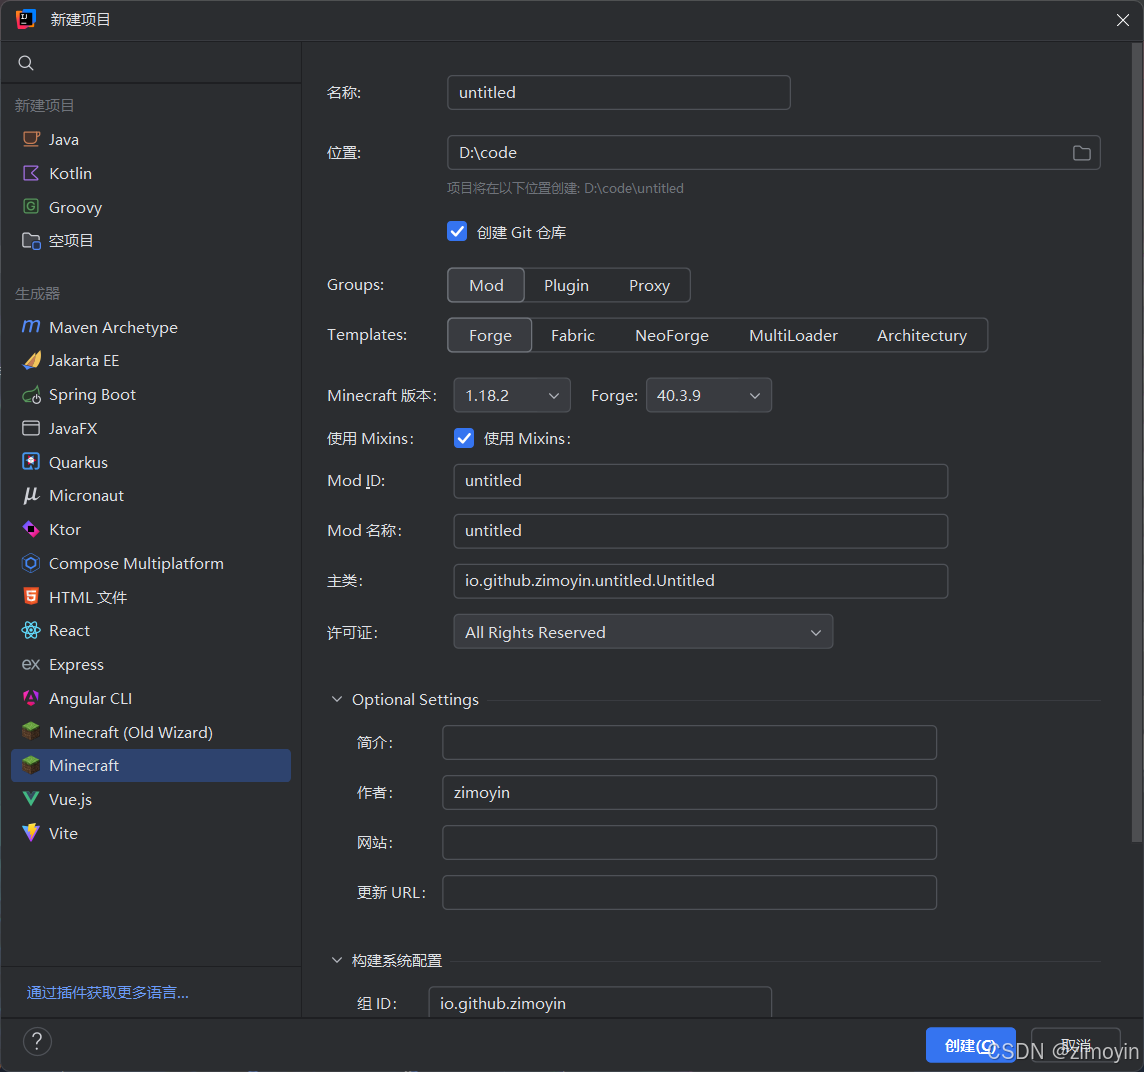Choose the Maven Archetype generator icon
Viewport: 1144px width, 1072px height.
[31, 327]
